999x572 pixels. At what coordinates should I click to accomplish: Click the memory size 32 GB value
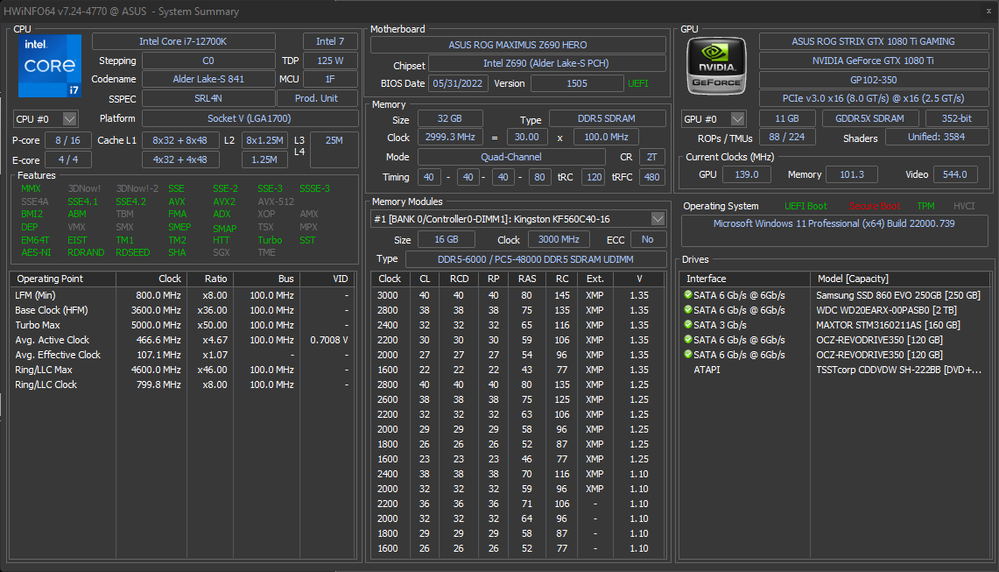coord(450,118)
